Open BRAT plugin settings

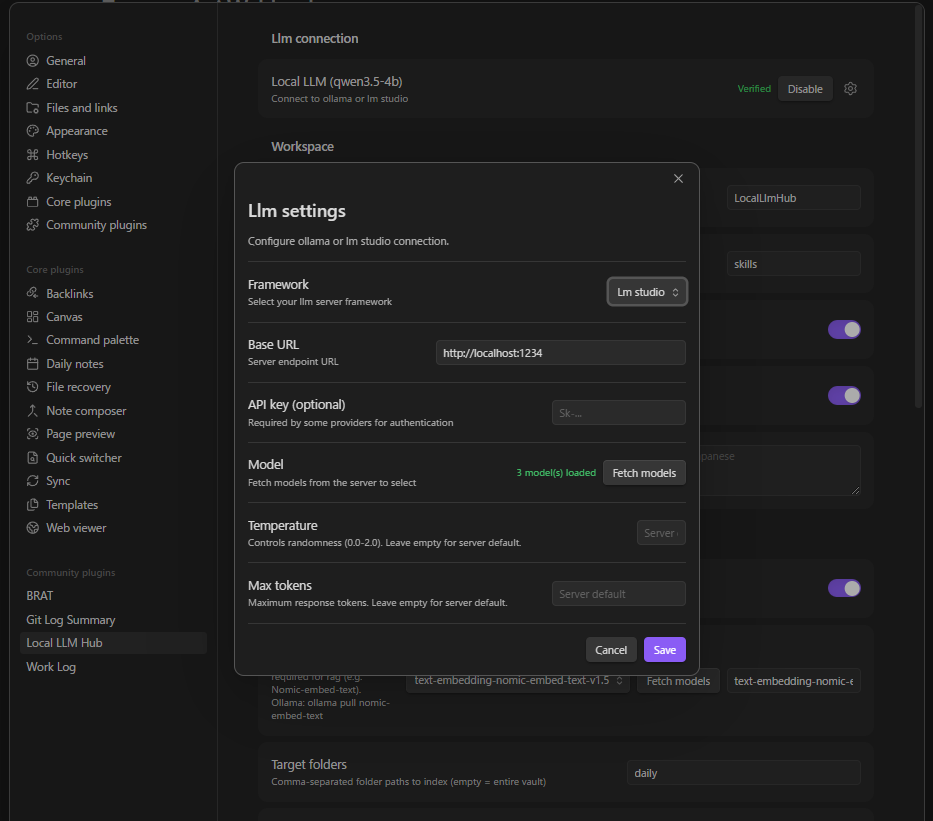point(39,596)
